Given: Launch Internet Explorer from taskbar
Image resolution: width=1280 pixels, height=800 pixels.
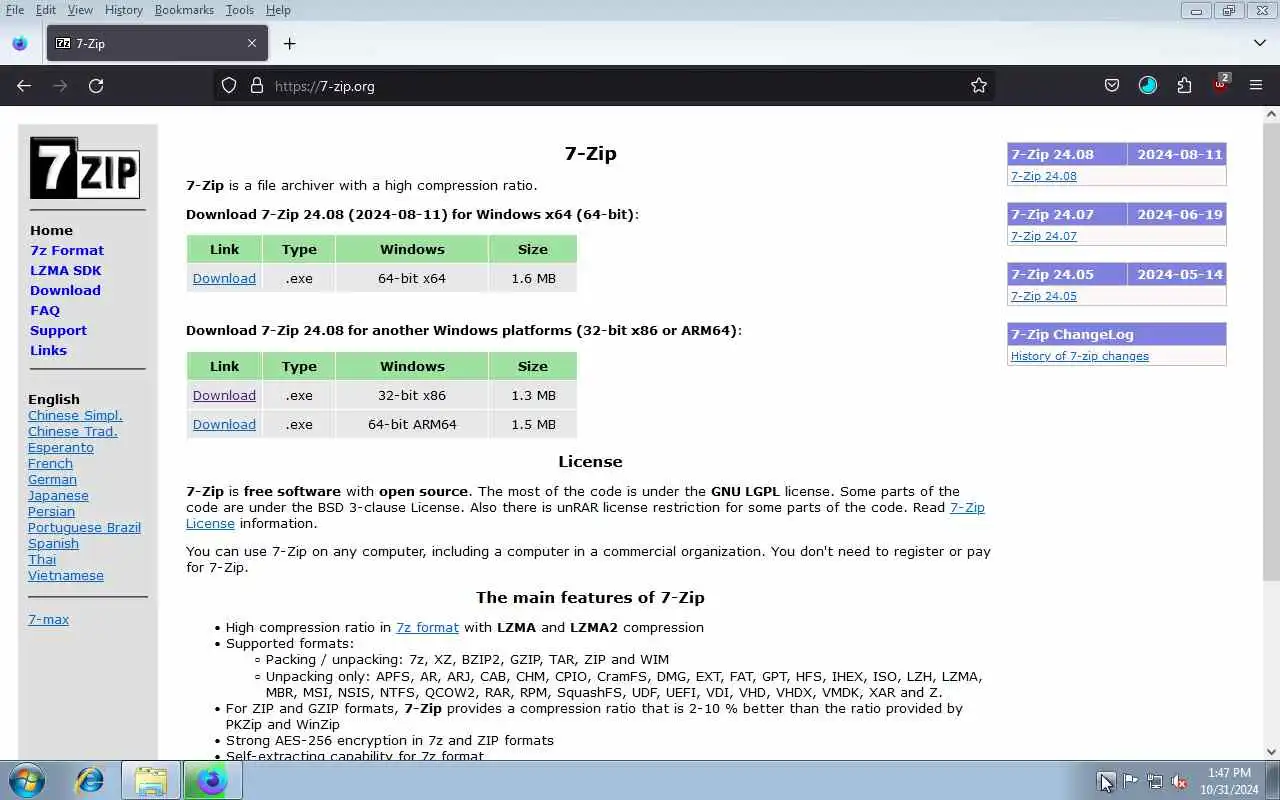Looking at the screenshot, I should (x=90, y=781).
